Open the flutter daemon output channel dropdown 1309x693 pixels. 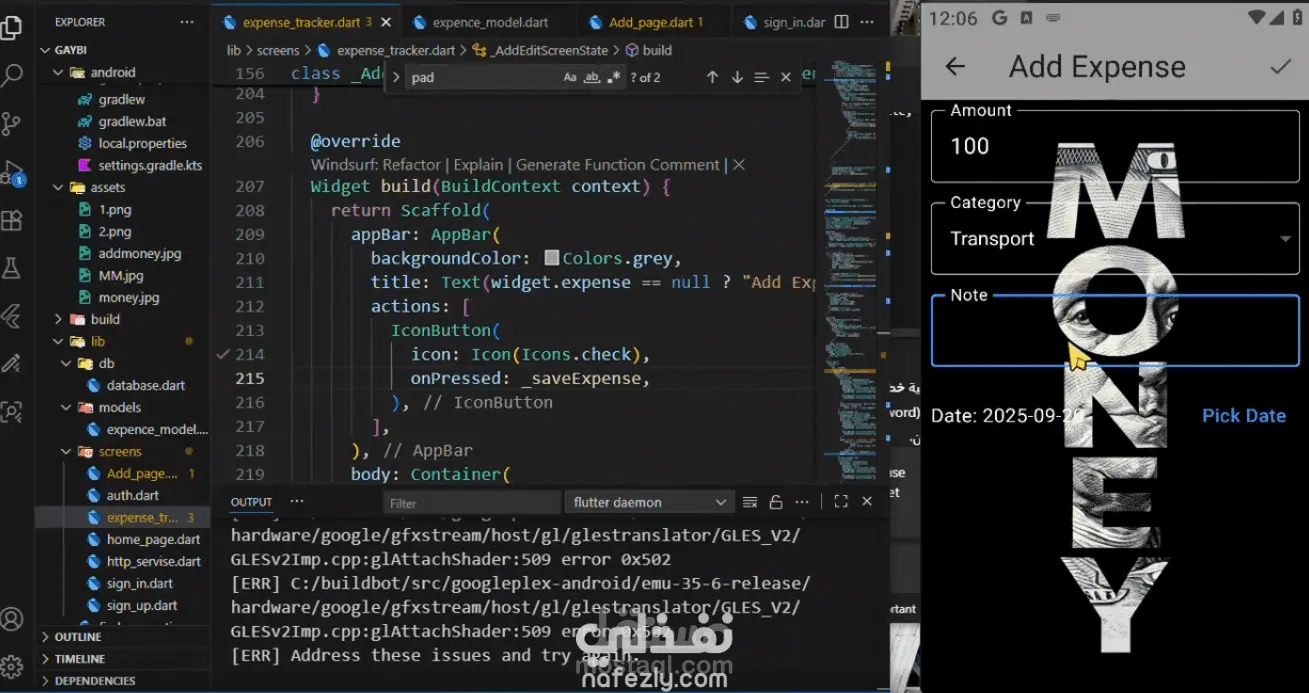[x=648, y=502]
